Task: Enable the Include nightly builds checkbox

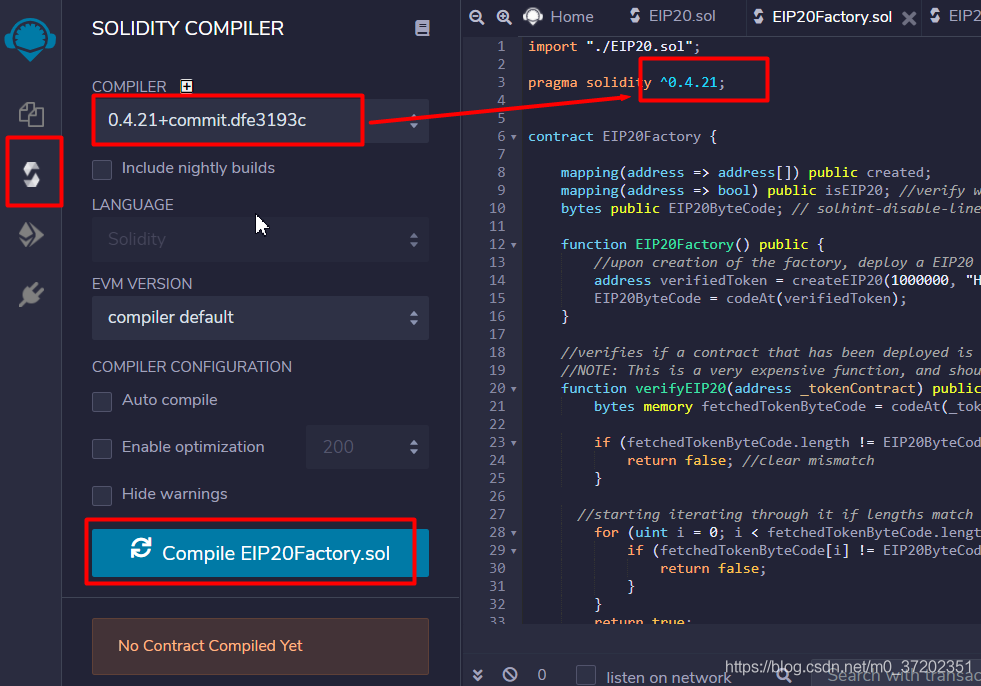Action: [102, 169]
